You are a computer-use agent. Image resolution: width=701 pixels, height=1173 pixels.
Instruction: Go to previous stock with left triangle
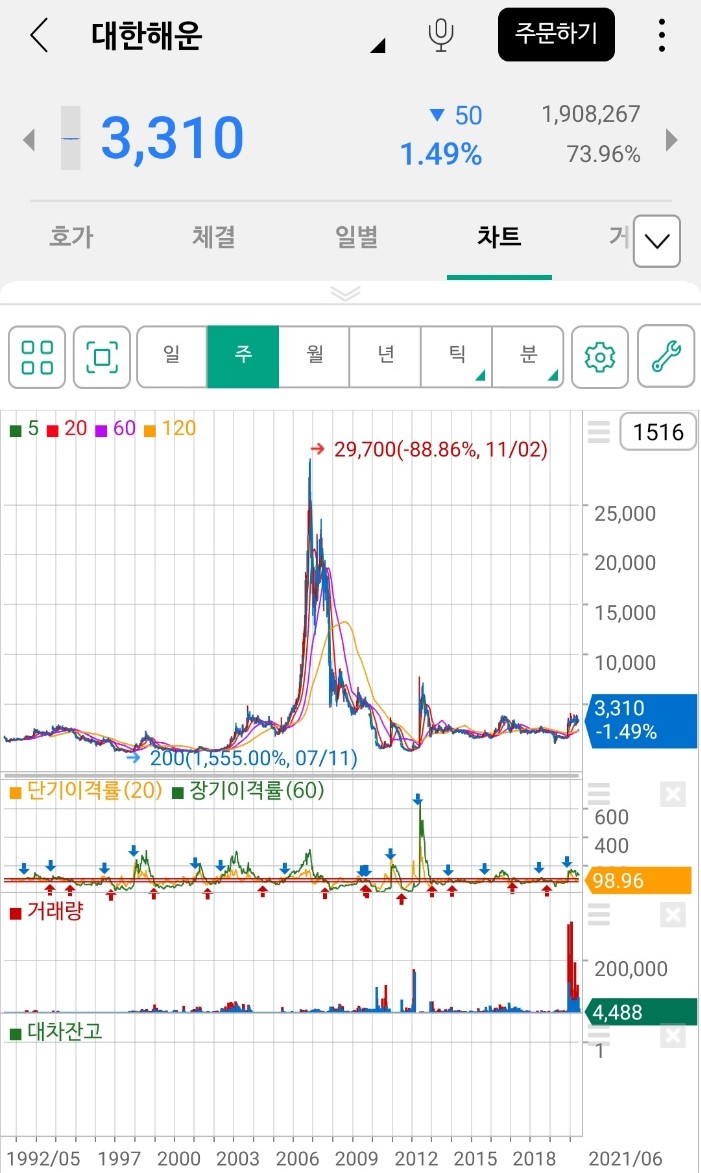(x=29, y=139)
